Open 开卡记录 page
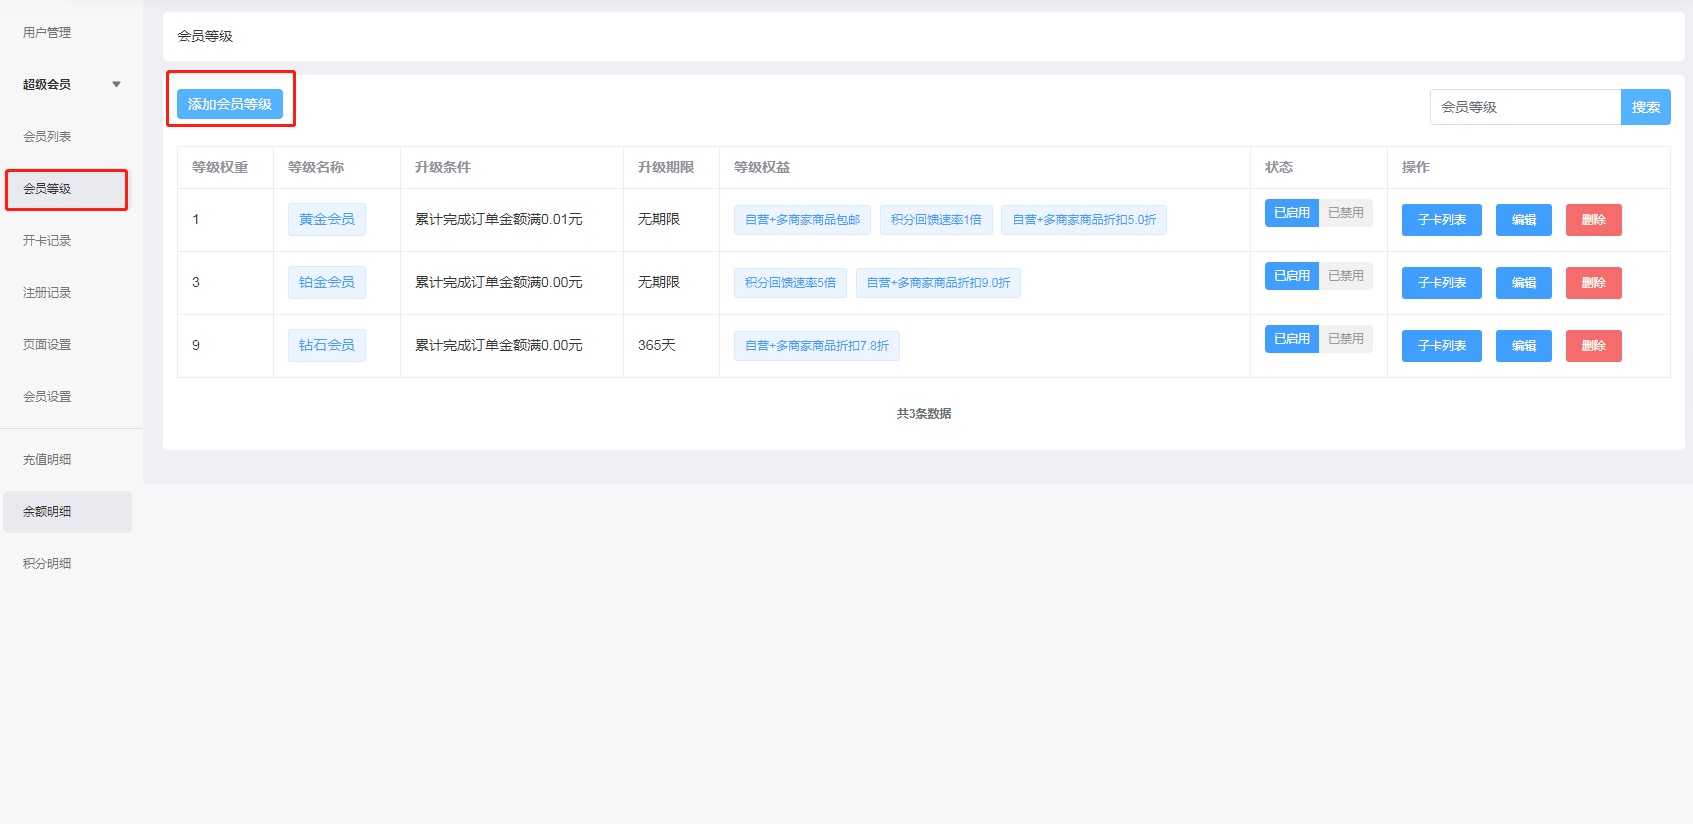Screen dimensions: 1693x824 (x=47, y=241)
